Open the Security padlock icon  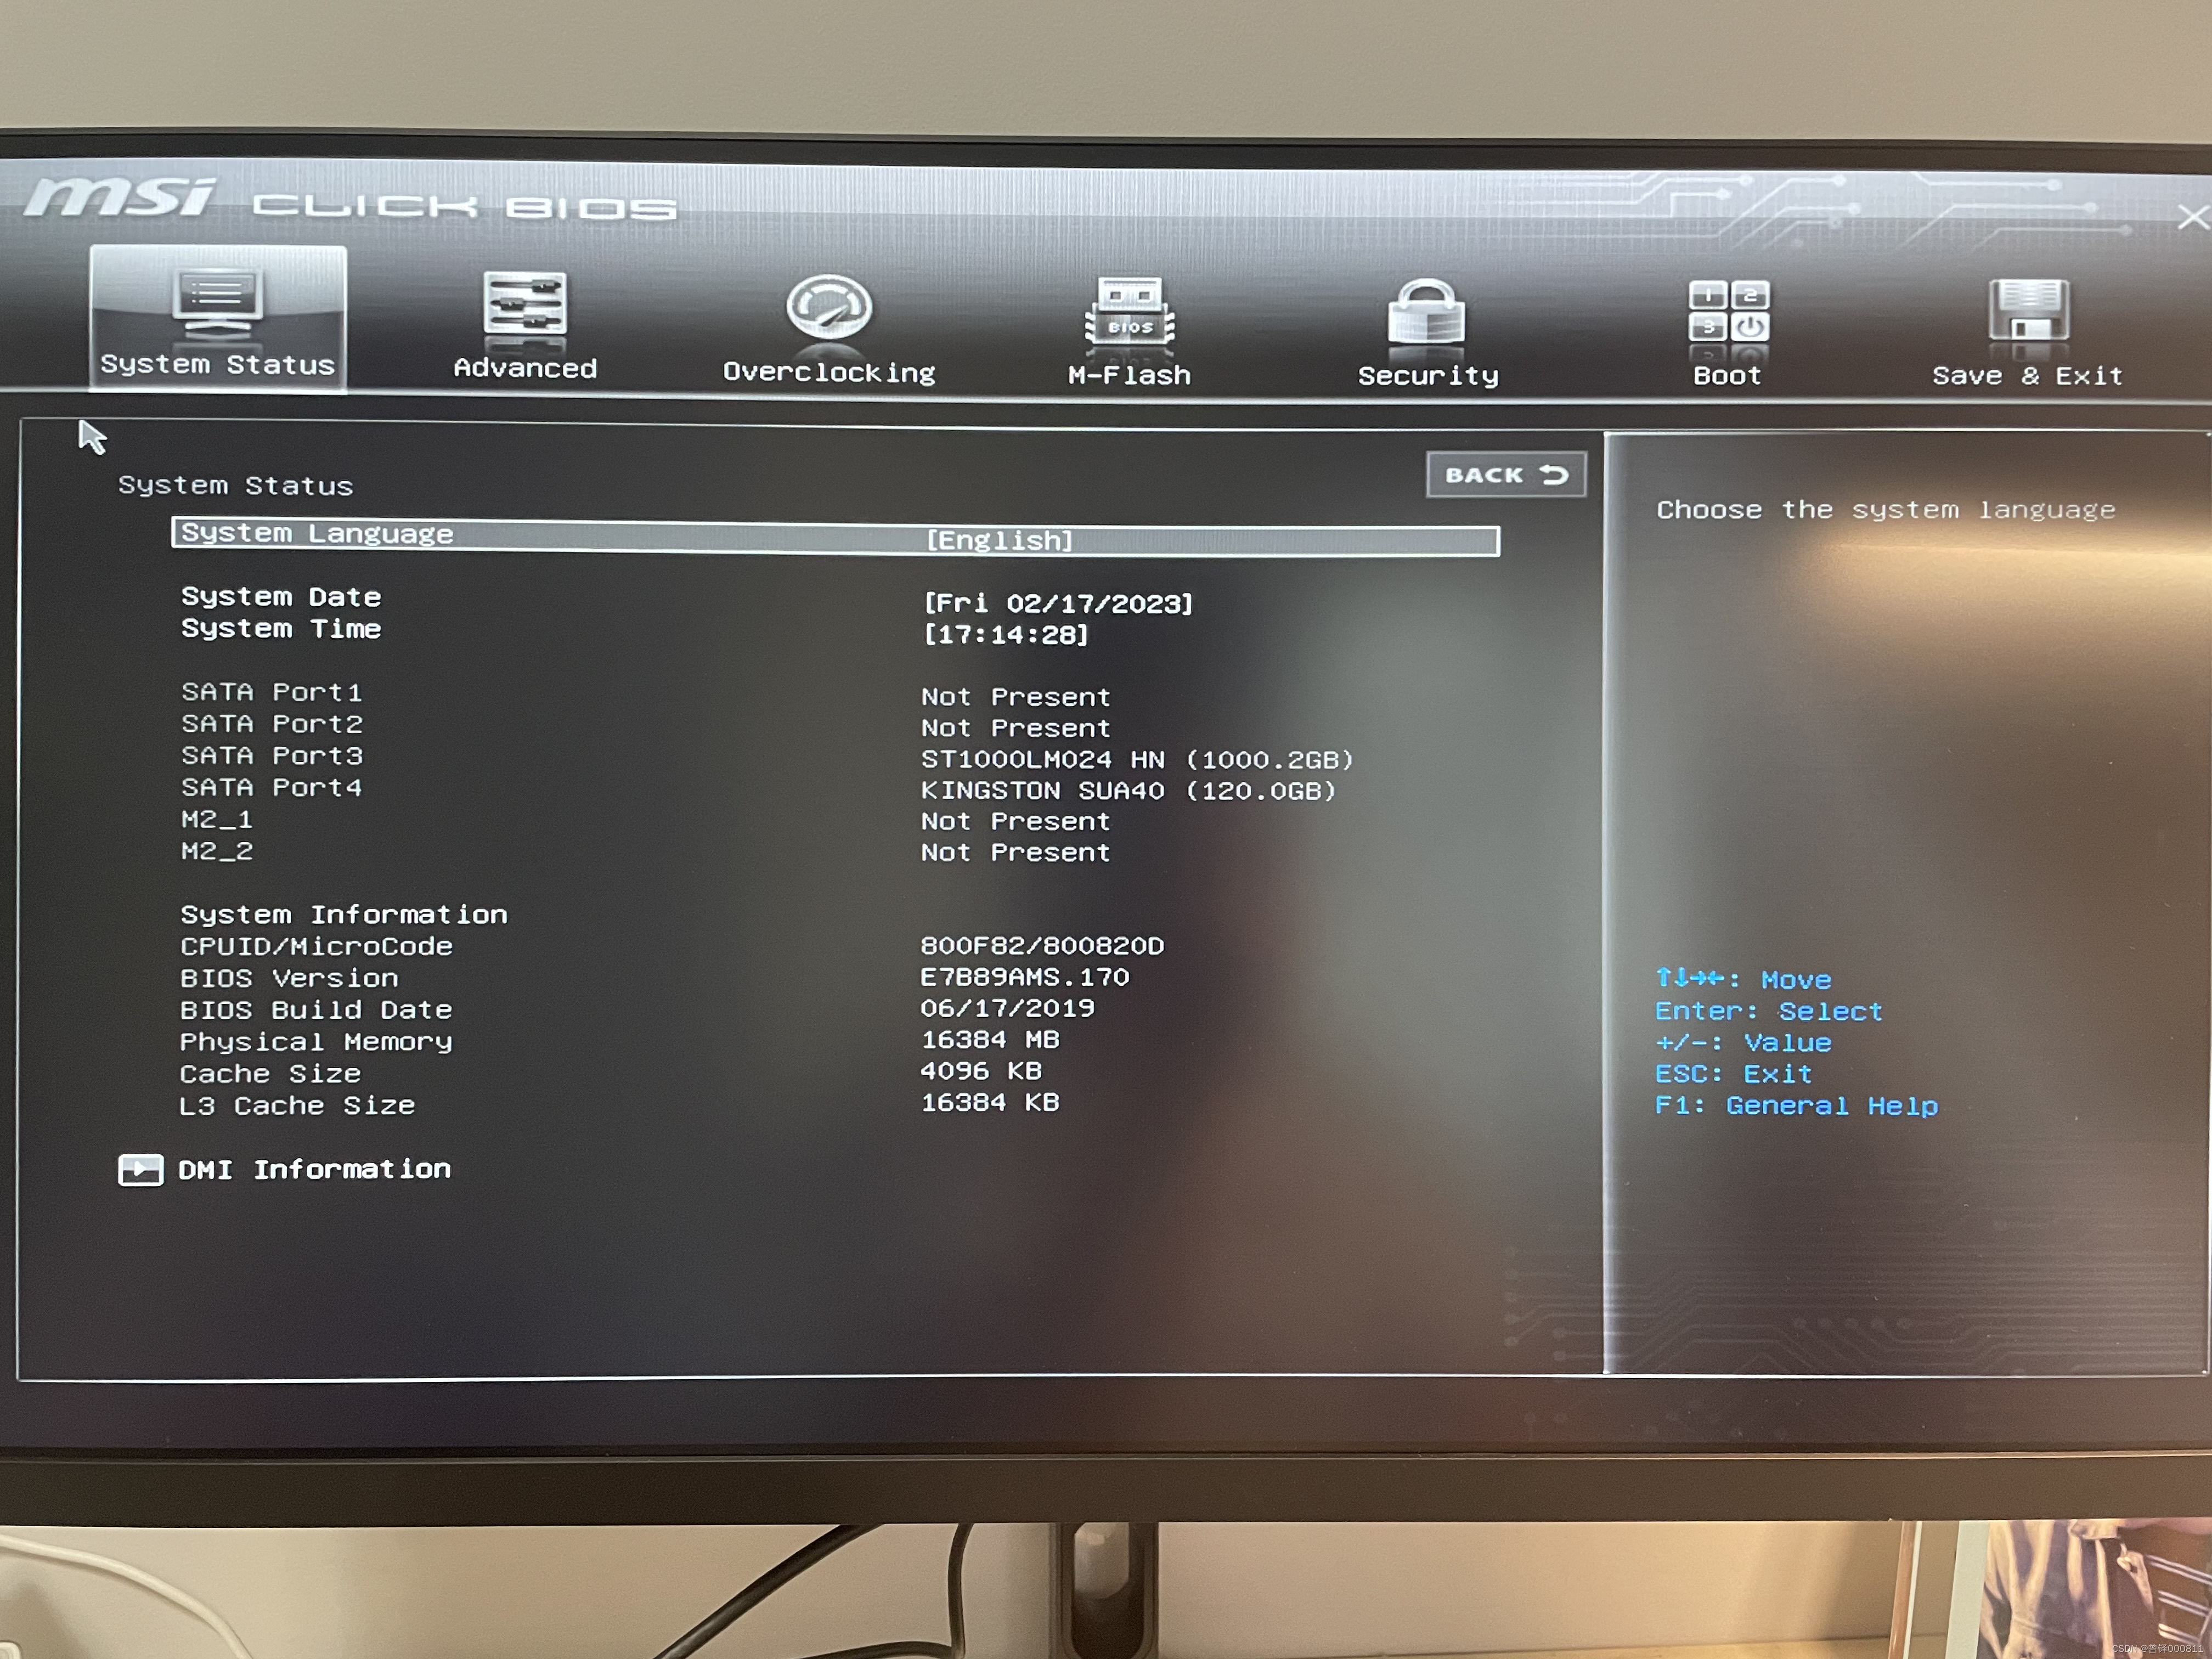click(x=1427, y=312)
